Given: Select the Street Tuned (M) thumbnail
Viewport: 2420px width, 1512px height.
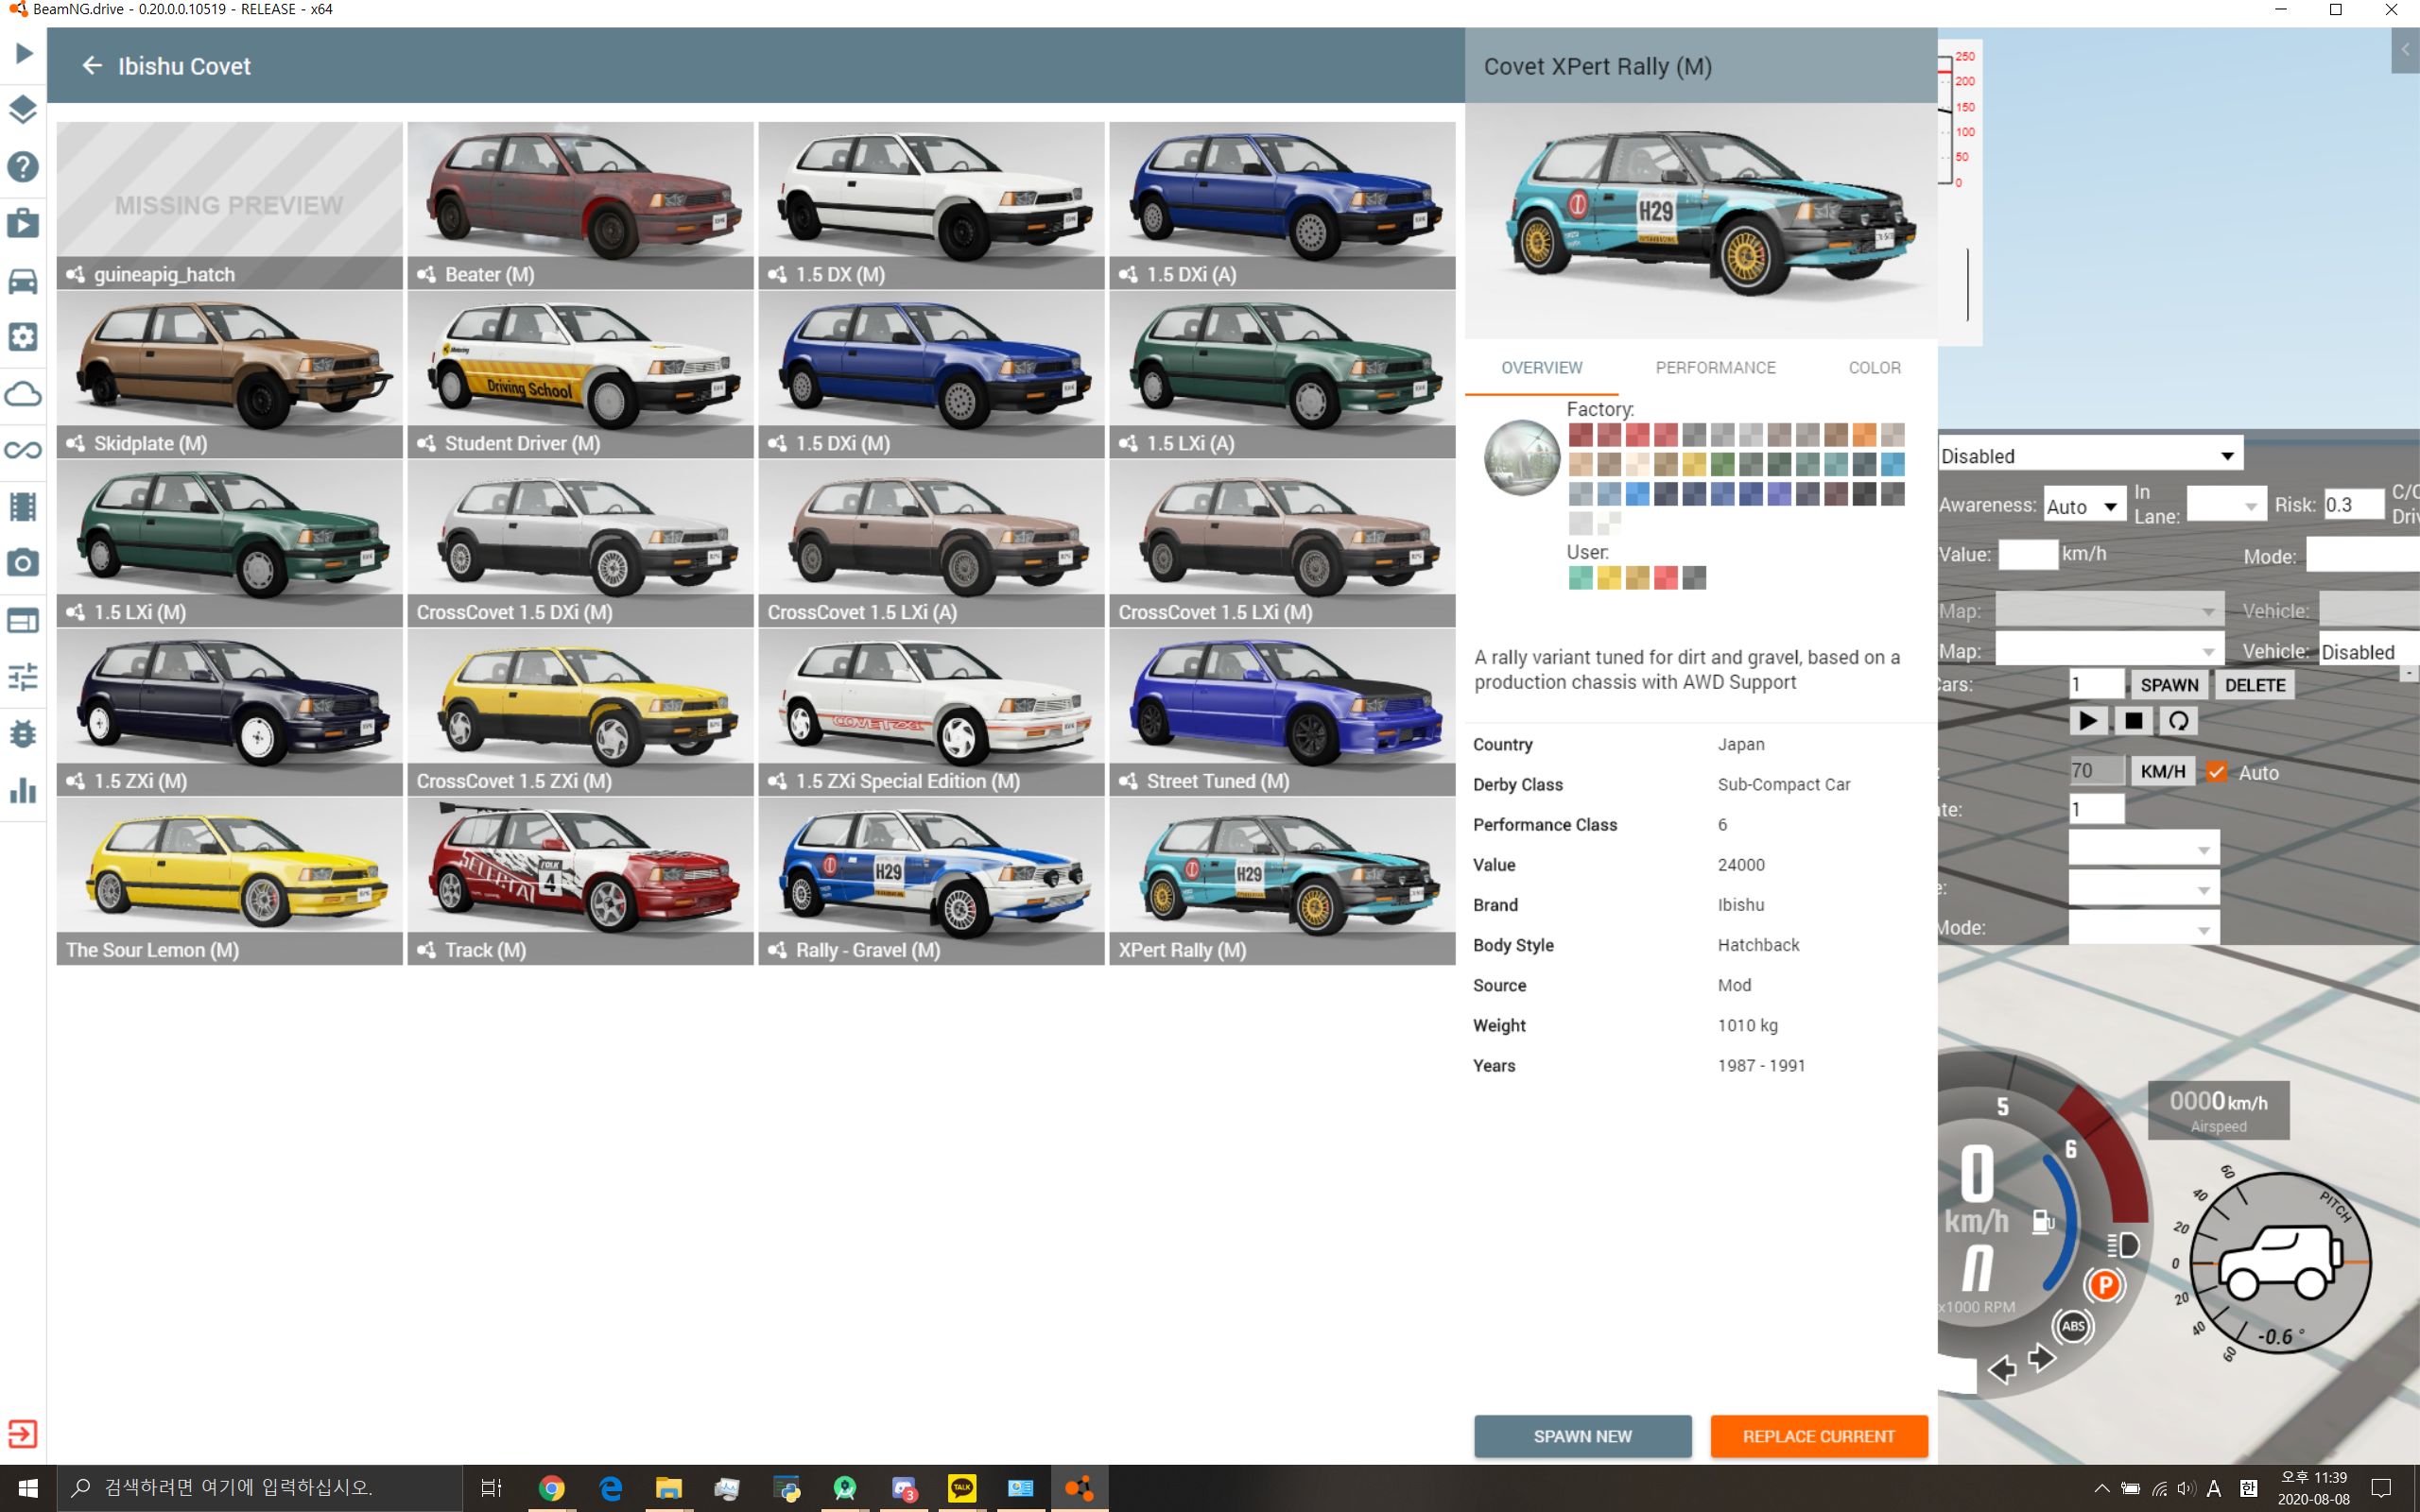Looking at the screenshot, I should point(1282,712).
